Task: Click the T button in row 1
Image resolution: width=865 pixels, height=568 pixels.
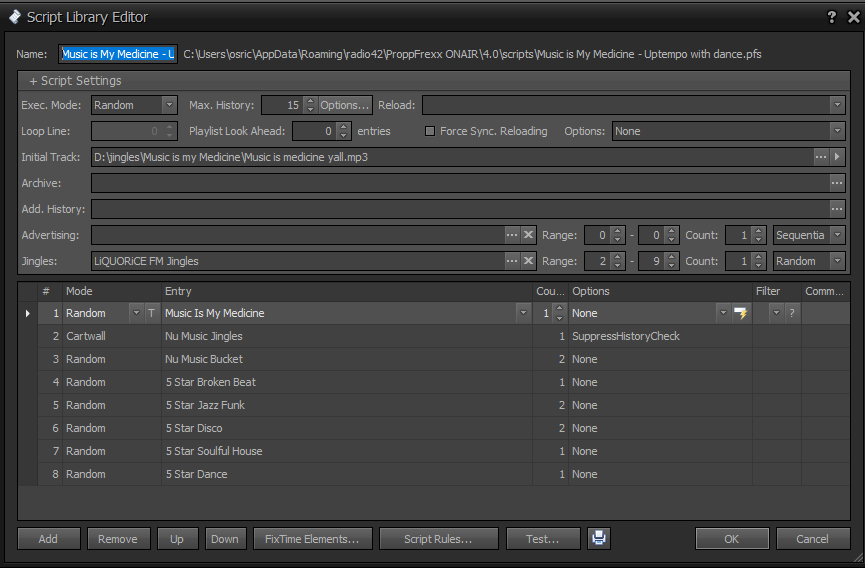Action: [151, 313]
